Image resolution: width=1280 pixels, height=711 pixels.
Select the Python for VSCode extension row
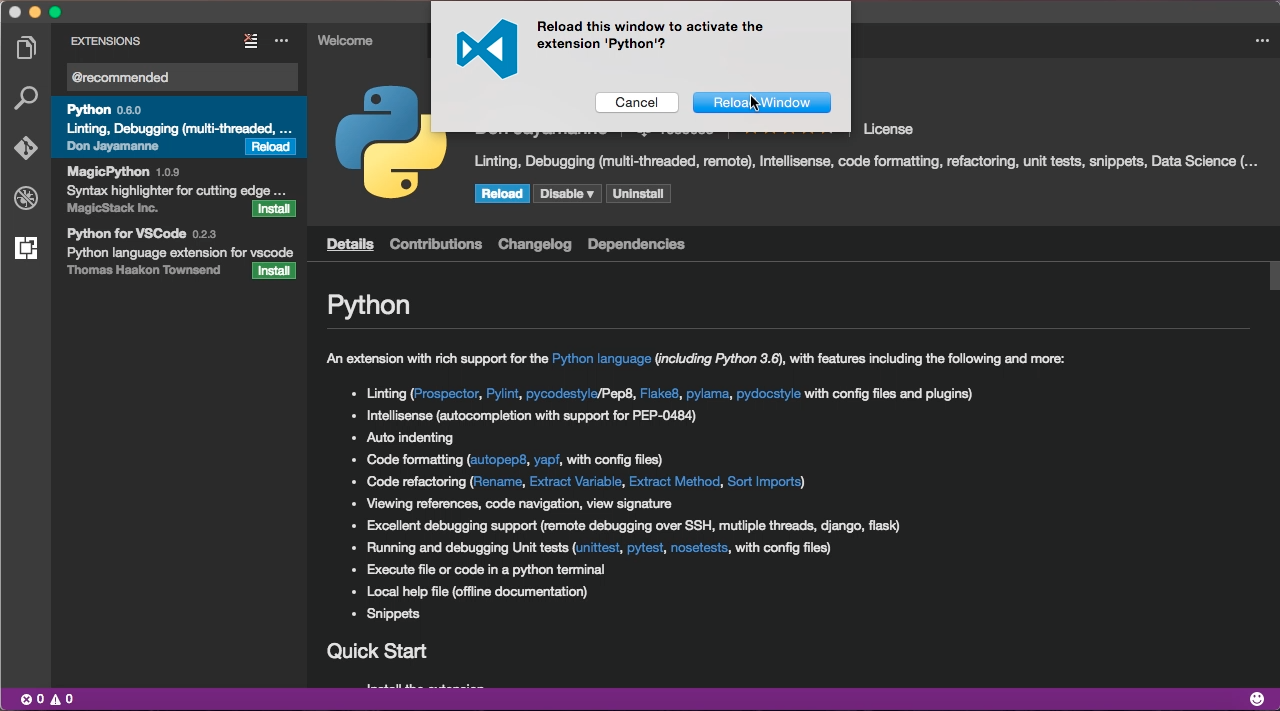[179, 251]
